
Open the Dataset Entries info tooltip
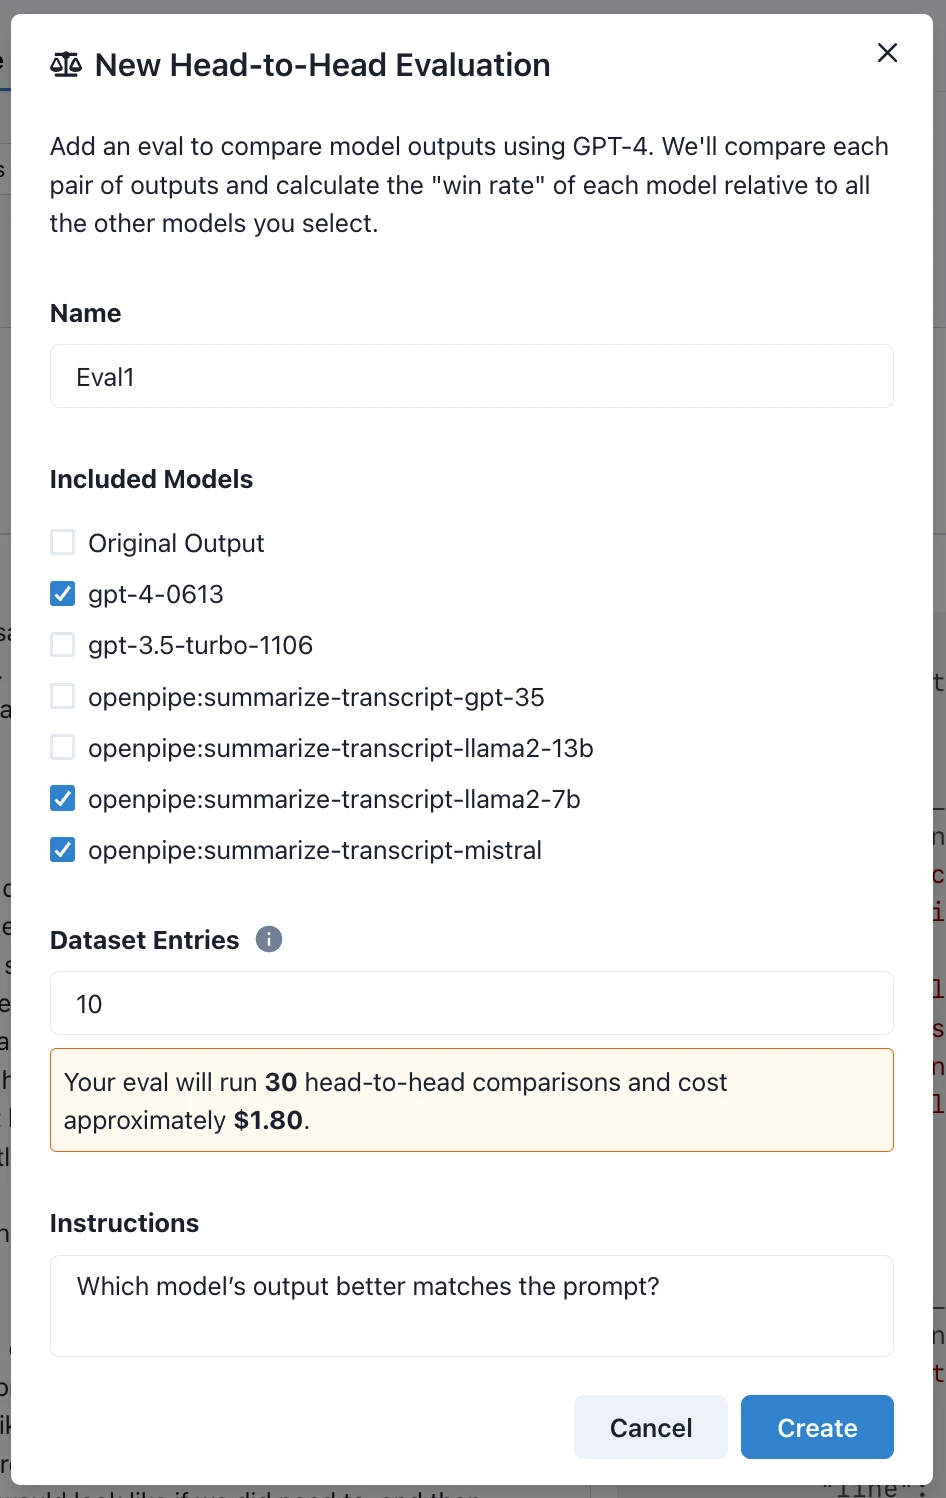pyautogui.click(x=268, y=939)
